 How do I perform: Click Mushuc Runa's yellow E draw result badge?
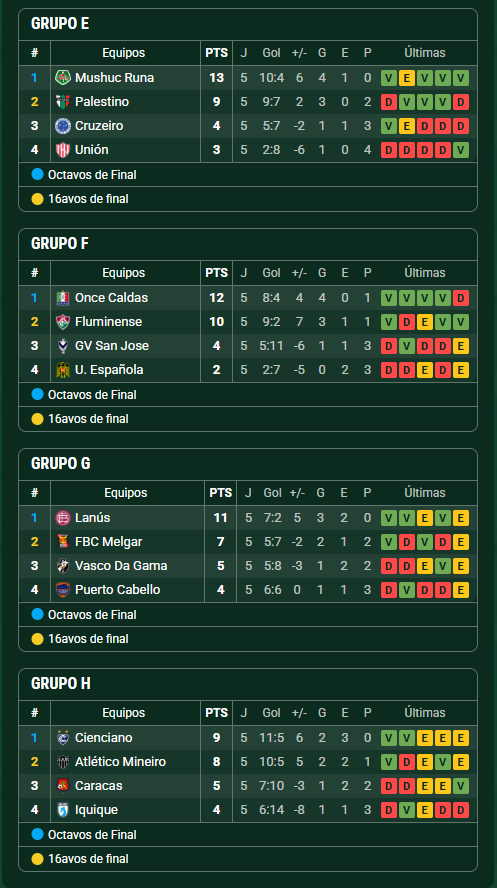(x=406, y=78)
